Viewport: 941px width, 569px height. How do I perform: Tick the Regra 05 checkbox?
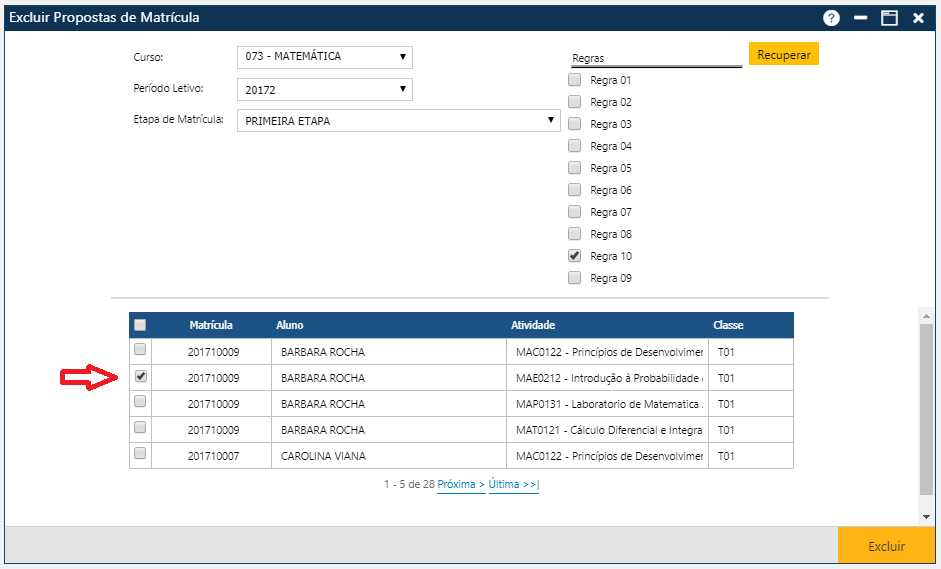click(x=575, y=168)
